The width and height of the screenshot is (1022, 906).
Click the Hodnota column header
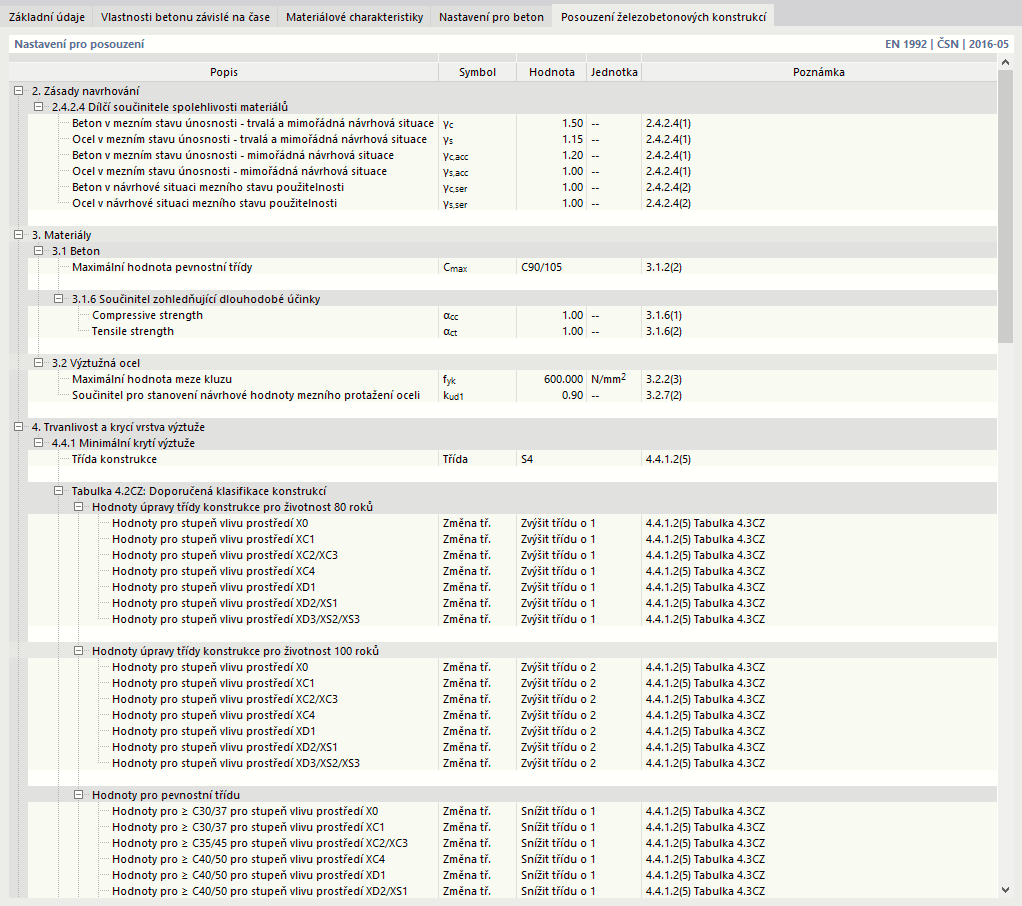pos(551,72)
